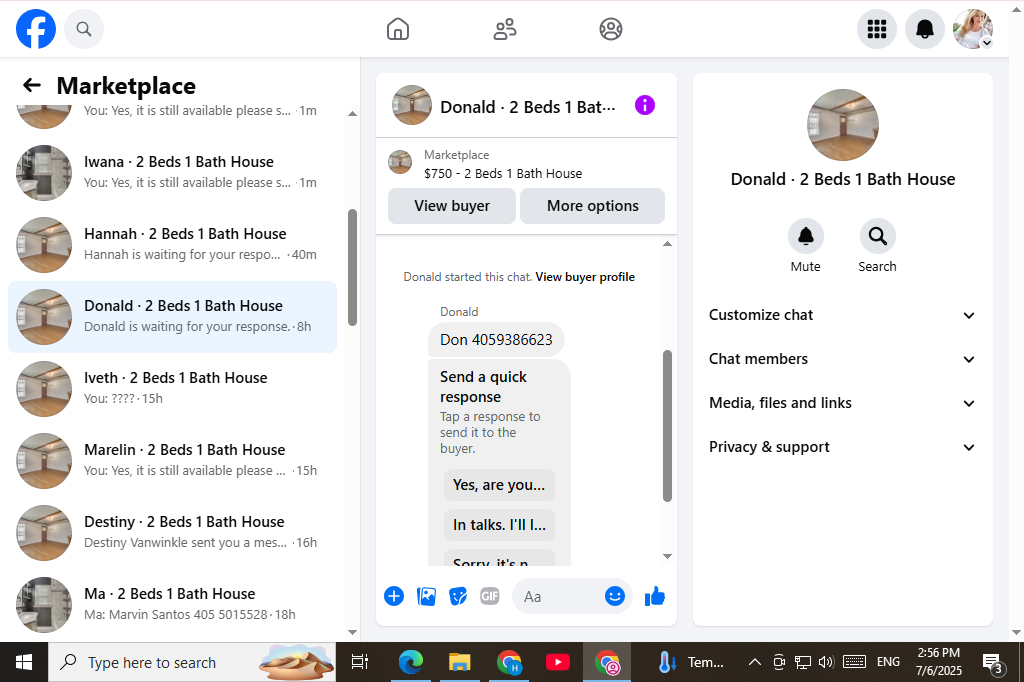Expand the Customize chat section
Image resolution: width=1024 pixels, height=682 pixels.
click(x=842, y=315)
